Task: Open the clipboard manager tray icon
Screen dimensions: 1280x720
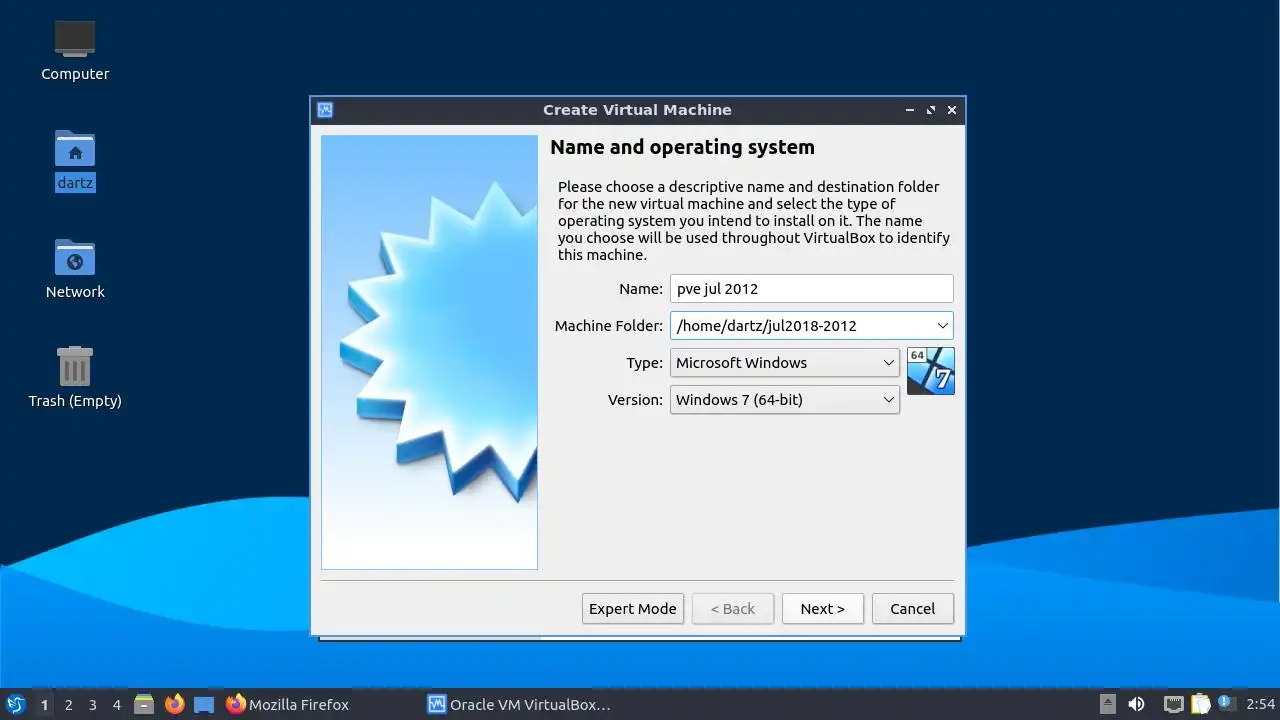Action: click(1200, 704)
